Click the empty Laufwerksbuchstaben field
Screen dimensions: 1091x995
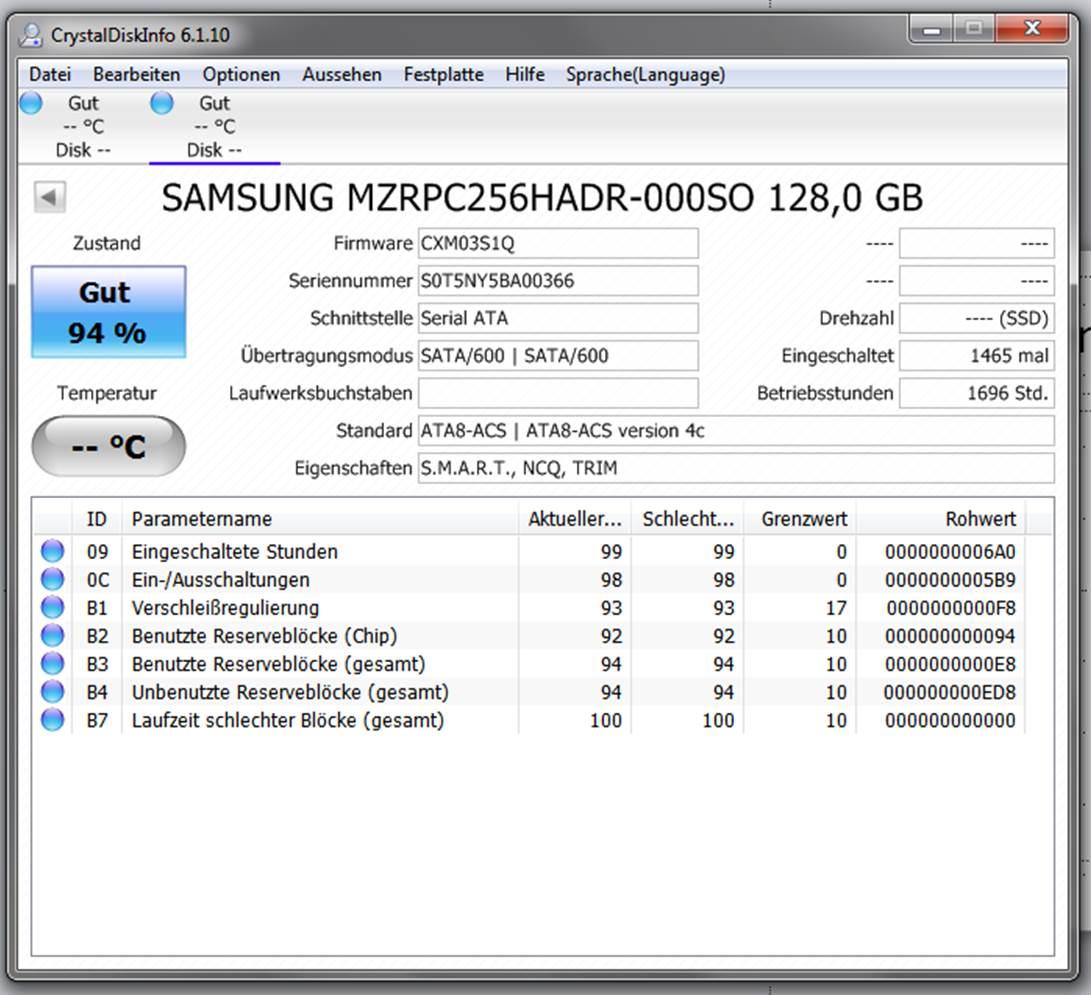(558, 394)
